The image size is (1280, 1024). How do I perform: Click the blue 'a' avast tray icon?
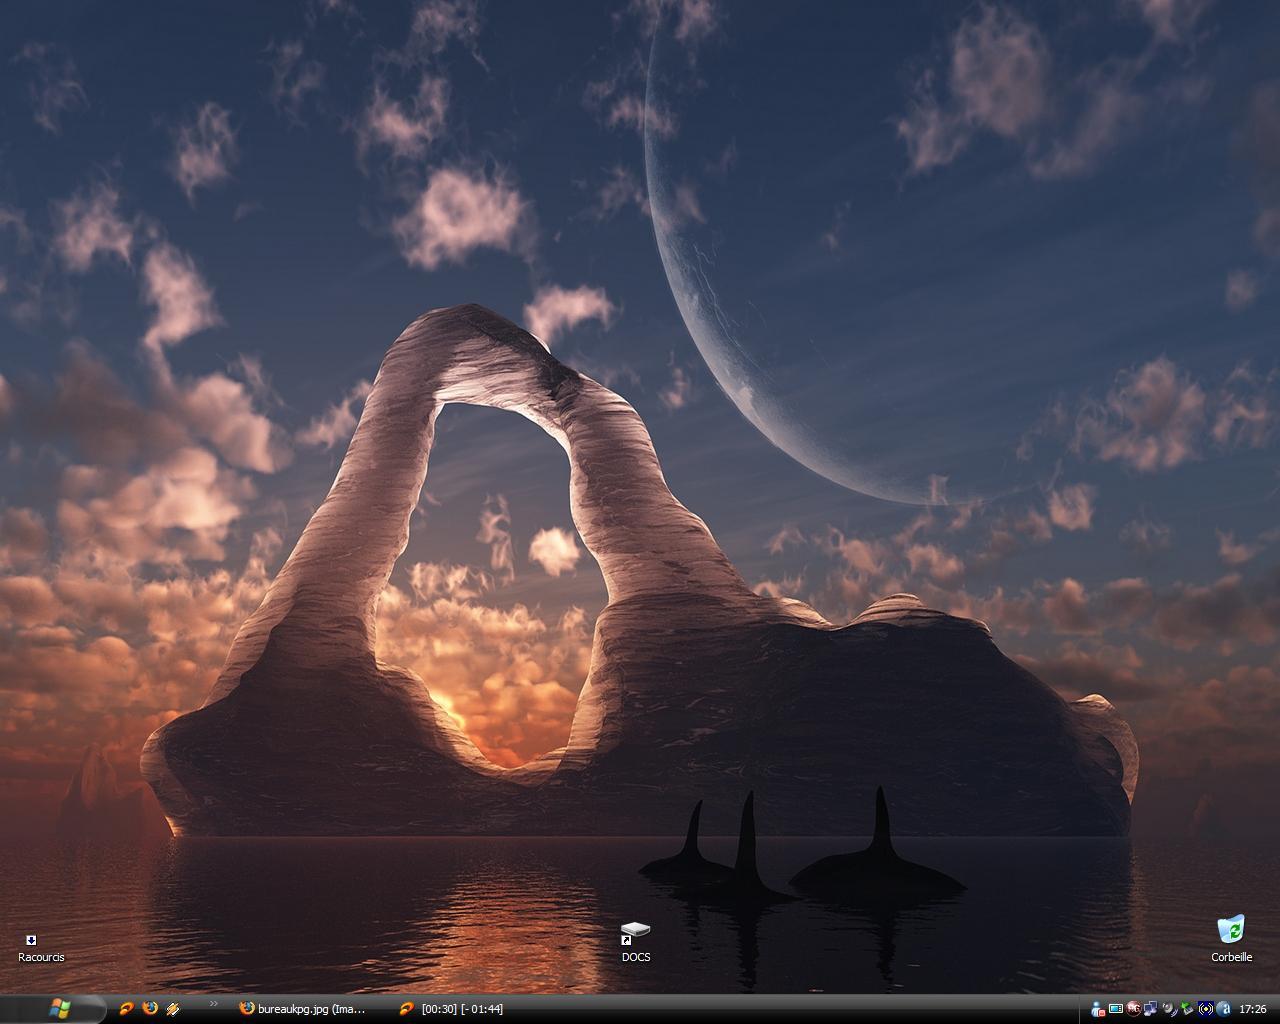point(1224,1009)
